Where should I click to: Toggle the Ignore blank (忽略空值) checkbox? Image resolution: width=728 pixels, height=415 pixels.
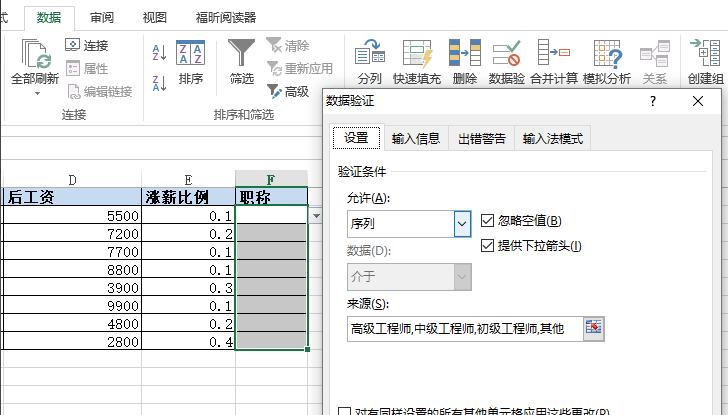tap(488, 220)
